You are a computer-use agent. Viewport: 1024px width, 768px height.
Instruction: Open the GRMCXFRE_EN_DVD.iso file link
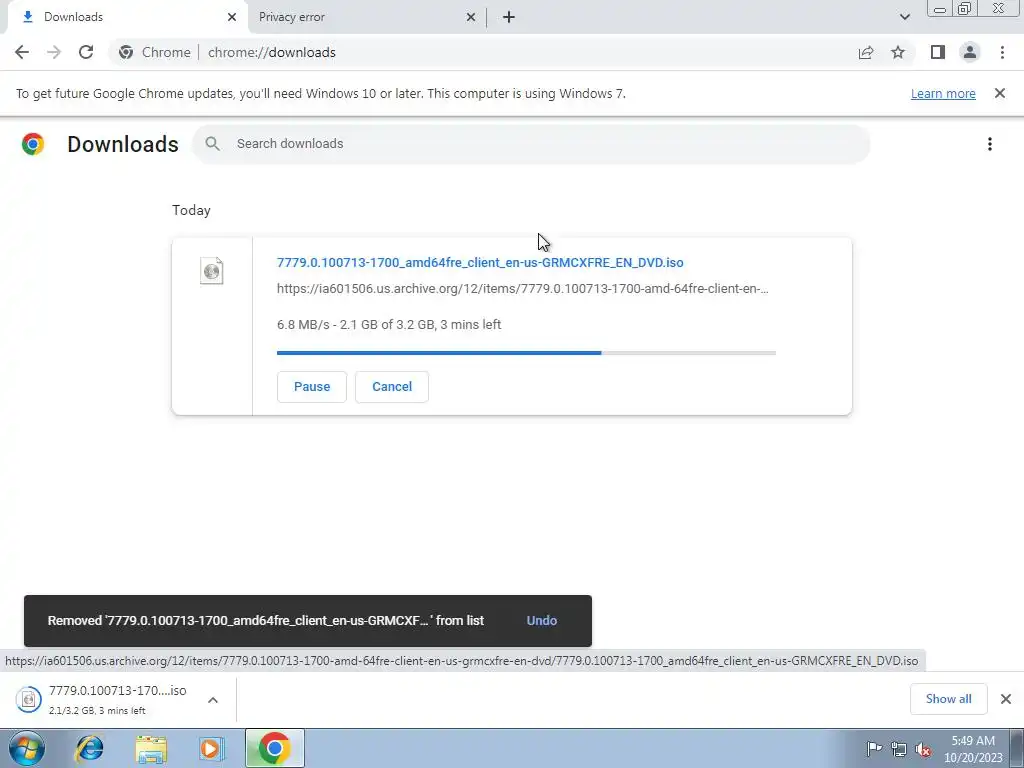(x=480, y=263)
